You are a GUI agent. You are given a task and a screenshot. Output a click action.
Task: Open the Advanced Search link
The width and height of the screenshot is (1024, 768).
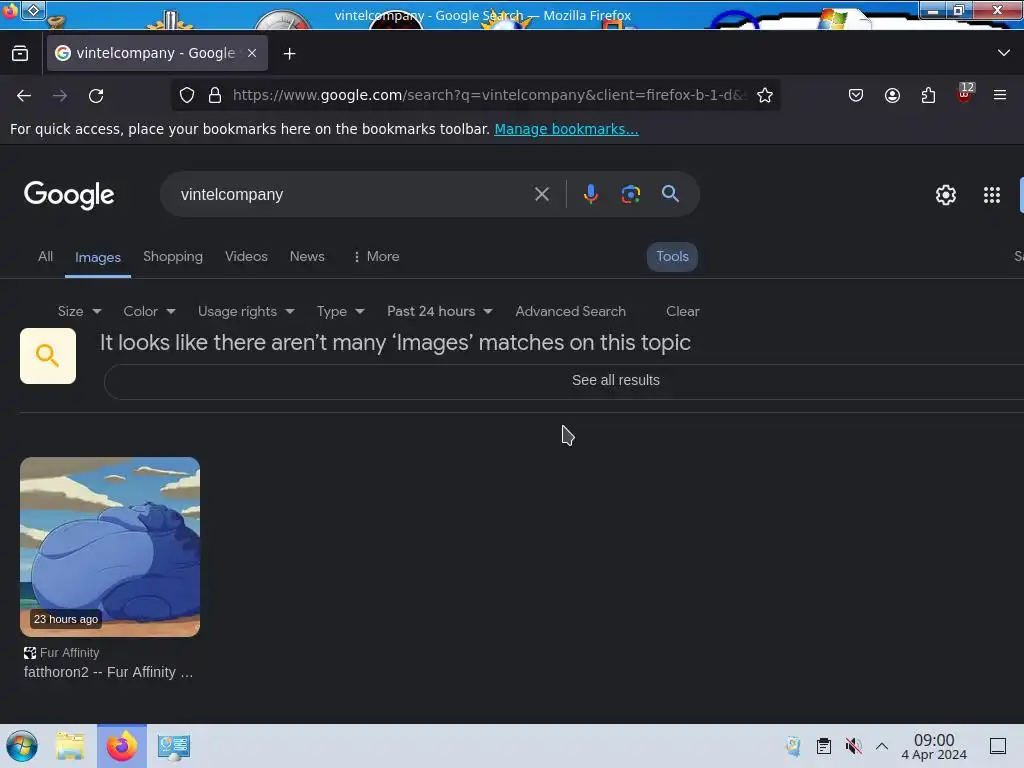[x=570, y=312]
